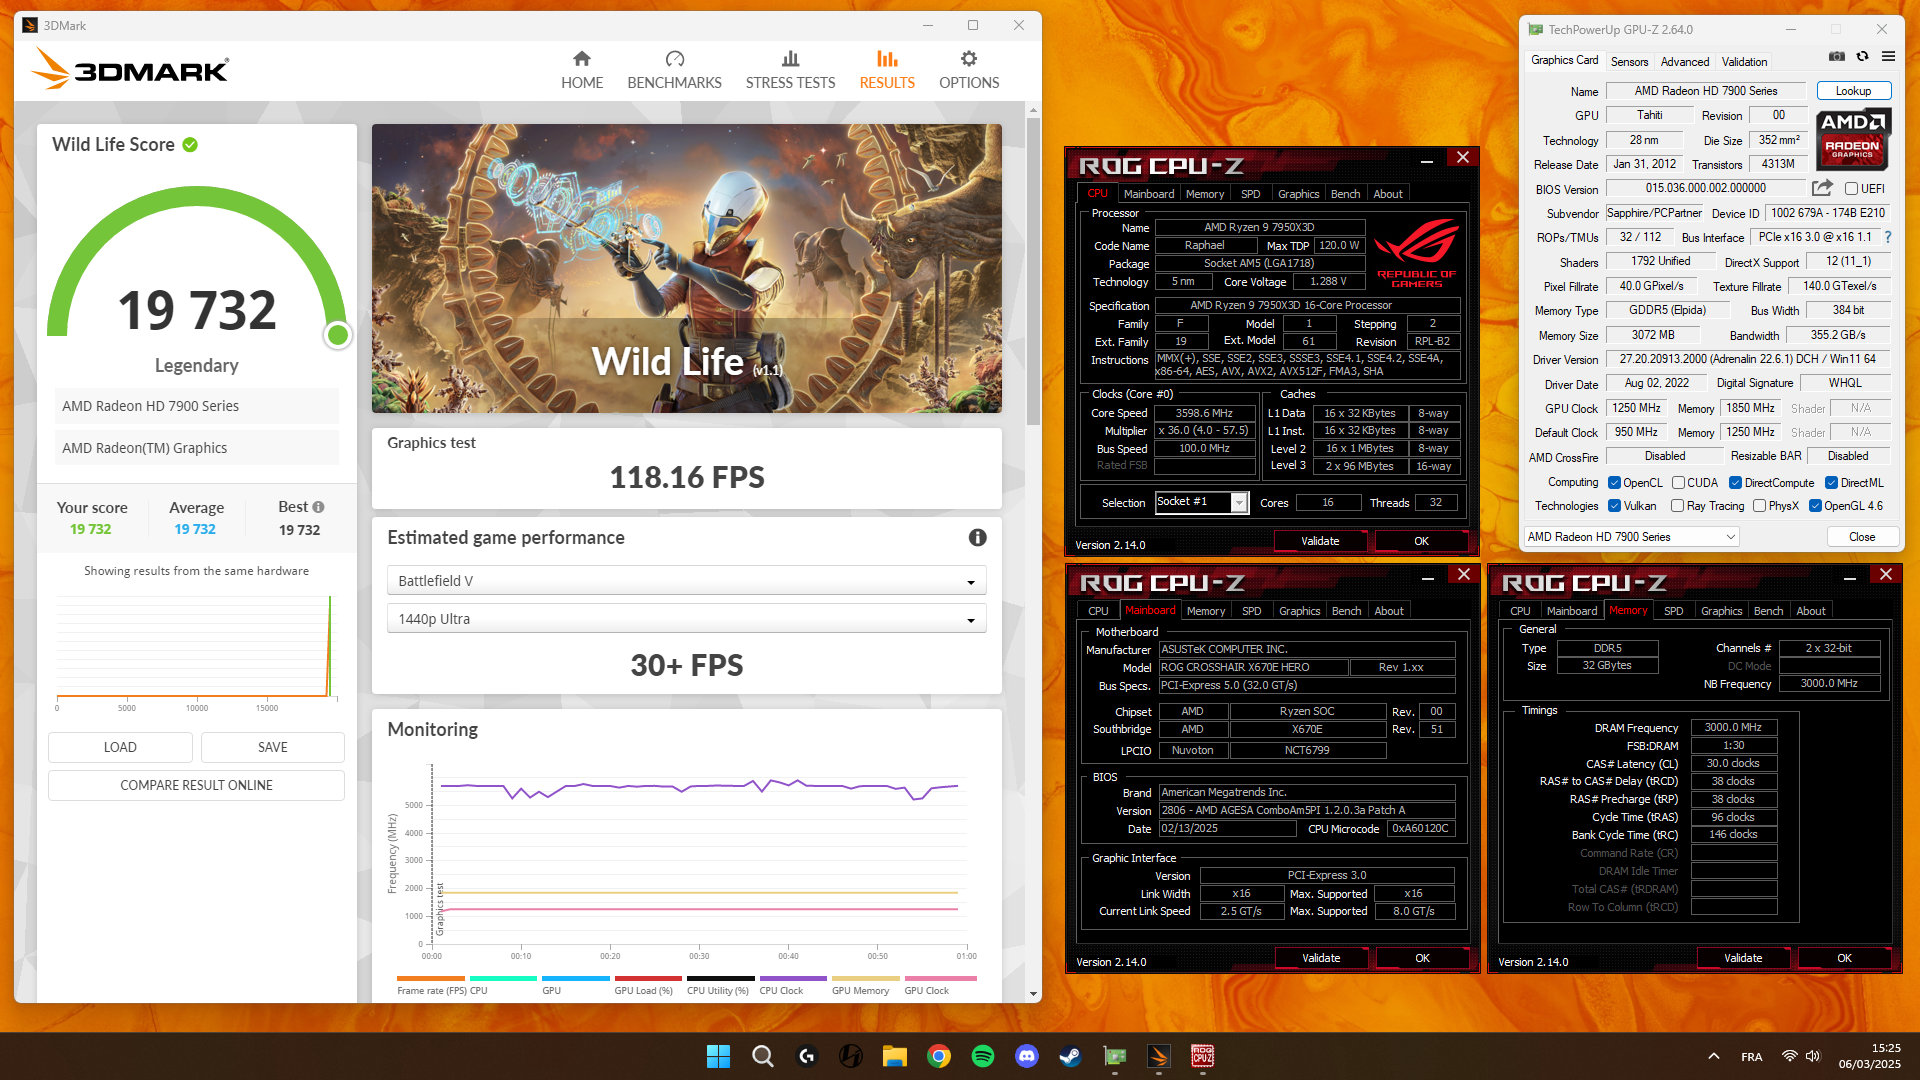This screenshot has width=1920, height=1080.
Task: Open Socket #1 selection dropdown
Action: pos(1202,502)
